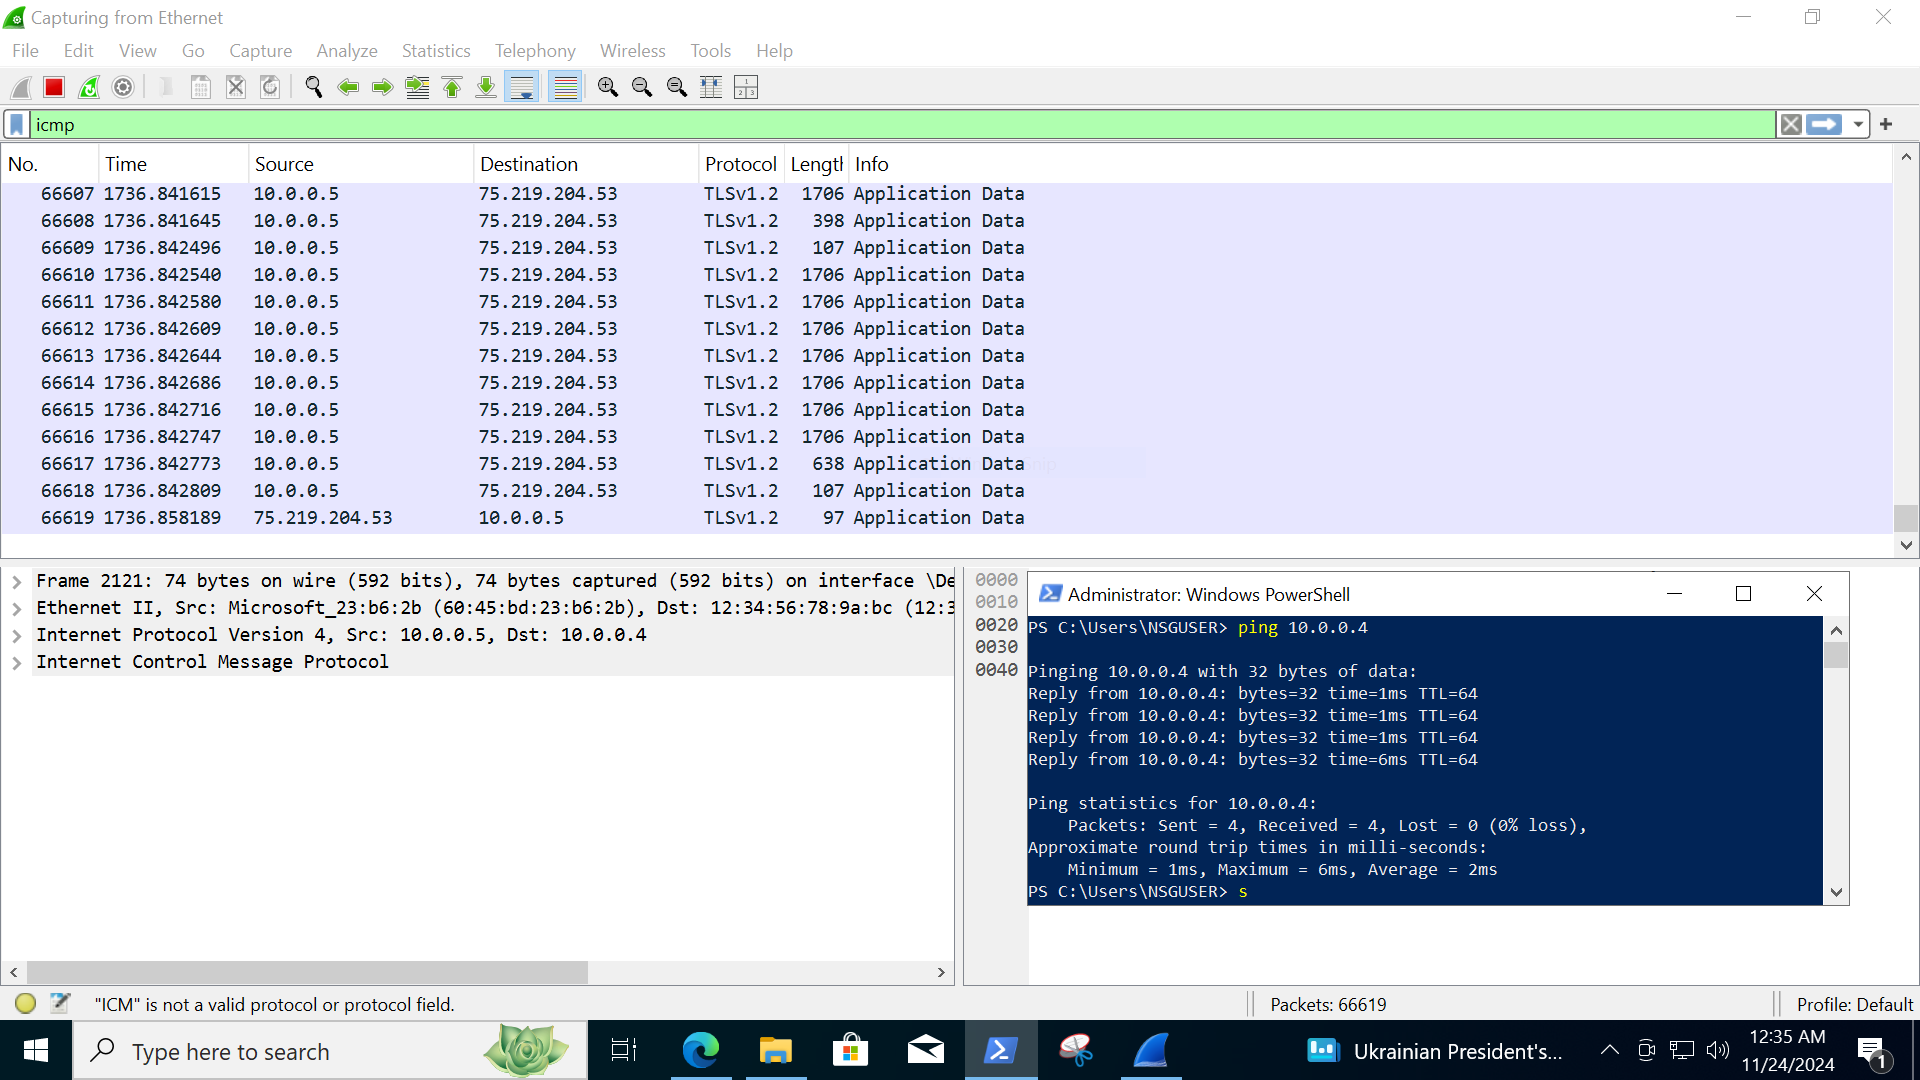1920x1080 pixels.
Task: Open the View menu
Action: (x=137, y=51)
